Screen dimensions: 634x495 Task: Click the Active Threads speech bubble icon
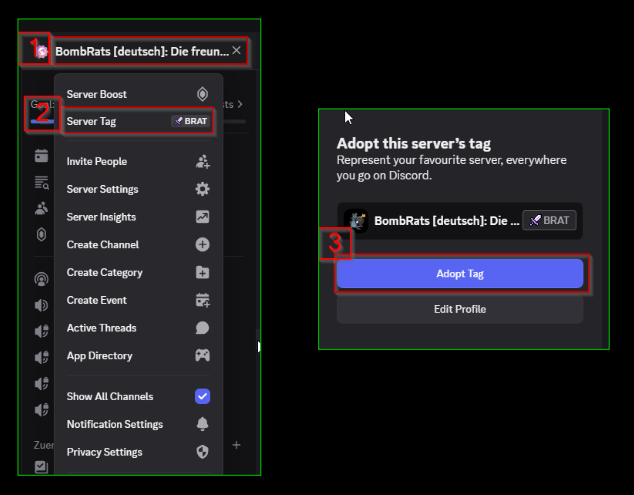(x=203, y=328)
